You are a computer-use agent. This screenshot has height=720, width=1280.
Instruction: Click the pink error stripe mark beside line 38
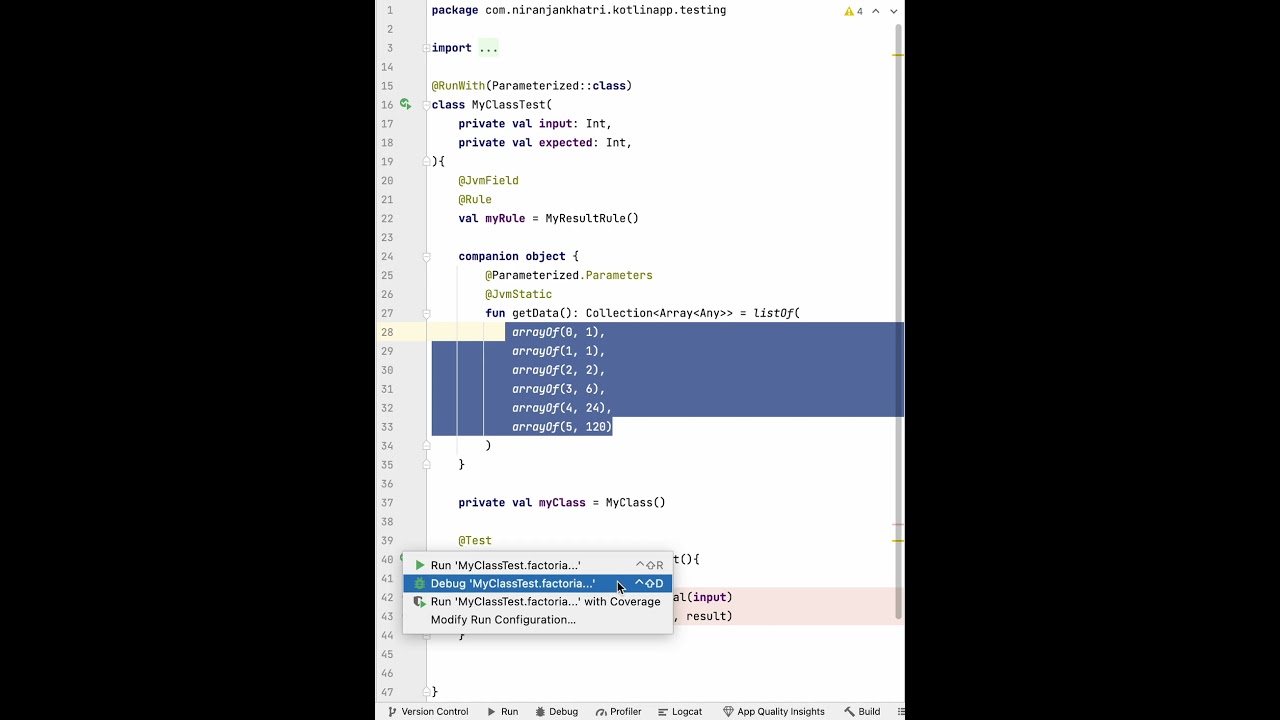pos(898,524)
